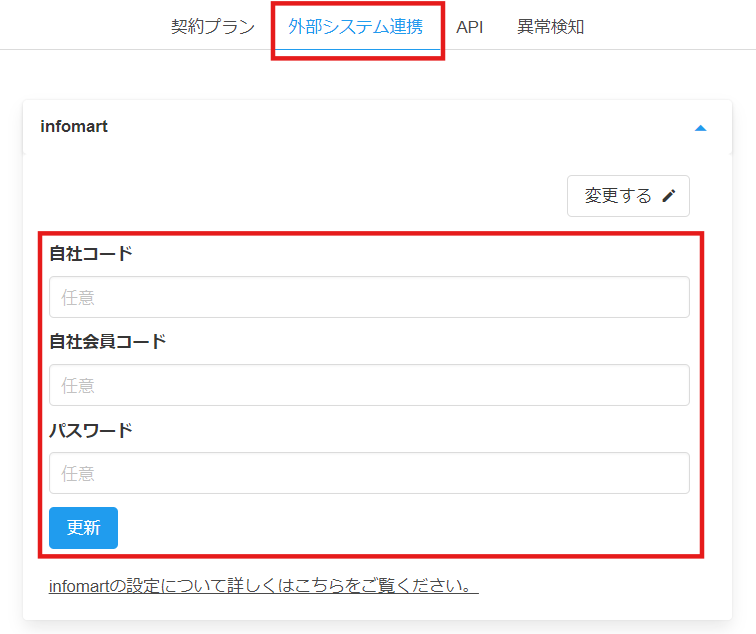This screenshot has height=634, width=756.
Task: Click the 変更する edit button
Action: pyautogui.click(x=628, y=196)
